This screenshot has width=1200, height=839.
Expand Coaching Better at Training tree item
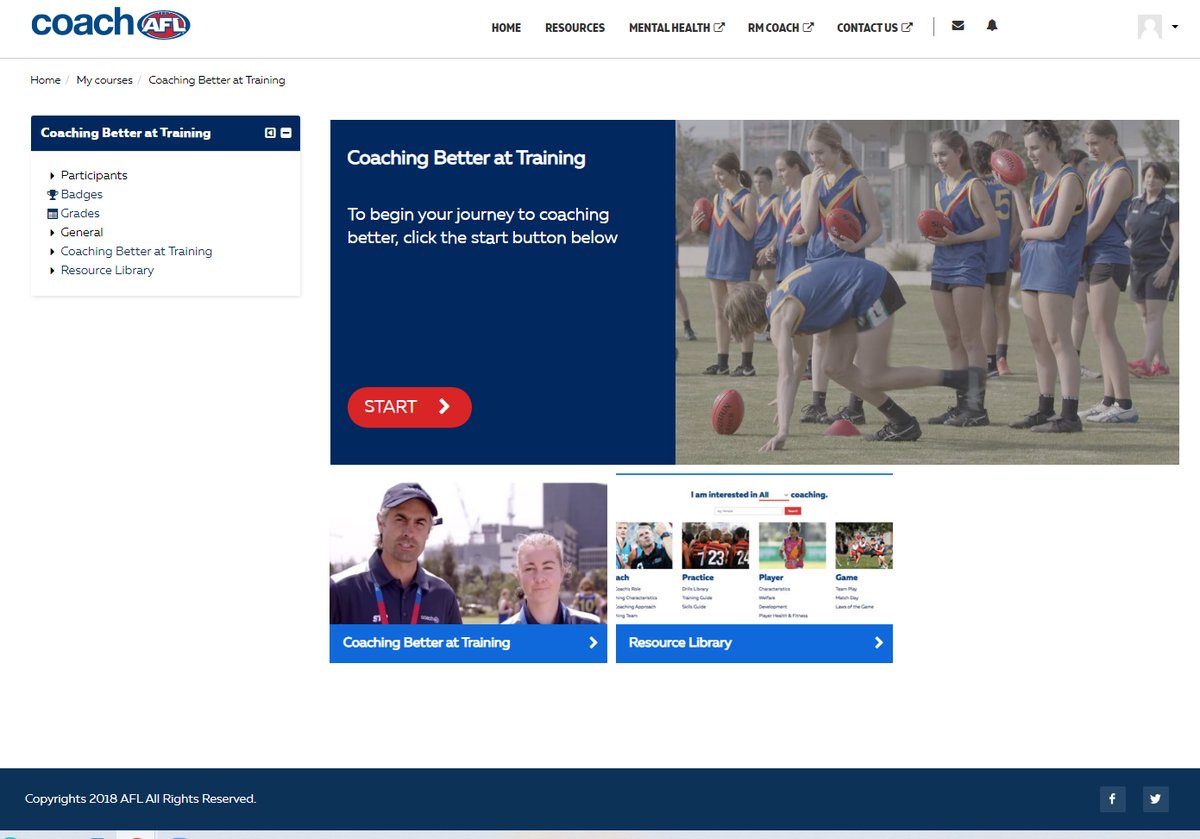point(52,252)
